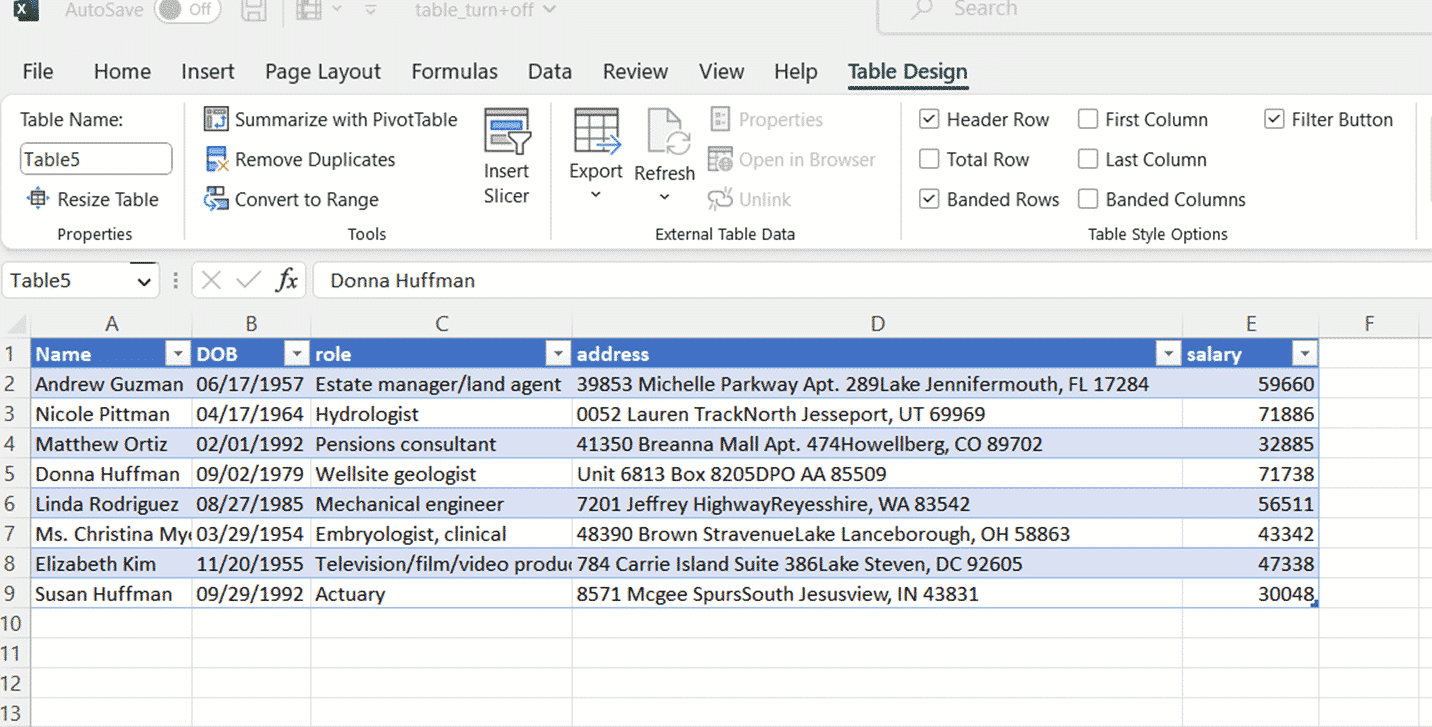Select the salary cell 71738

(x=1250, y=474)
